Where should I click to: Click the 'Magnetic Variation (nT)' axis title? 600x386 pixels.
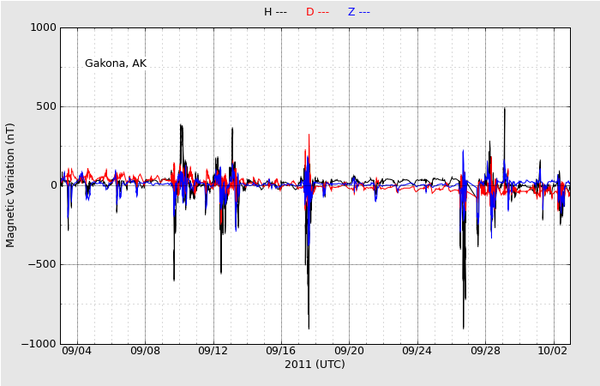(10, 185)
